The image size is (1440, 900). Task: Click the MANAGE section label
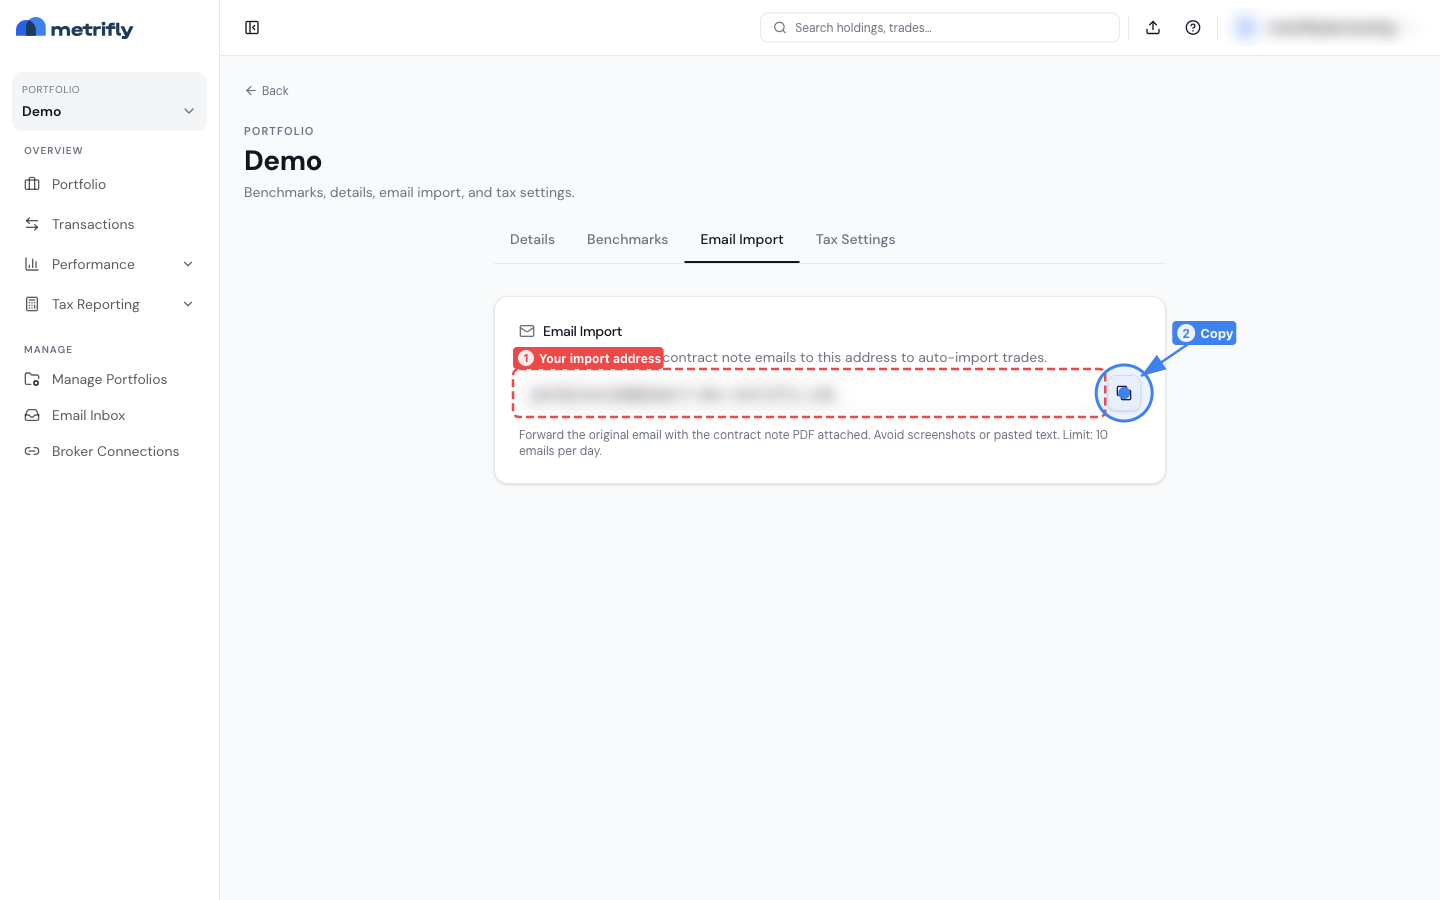click(x=48, y=350)
